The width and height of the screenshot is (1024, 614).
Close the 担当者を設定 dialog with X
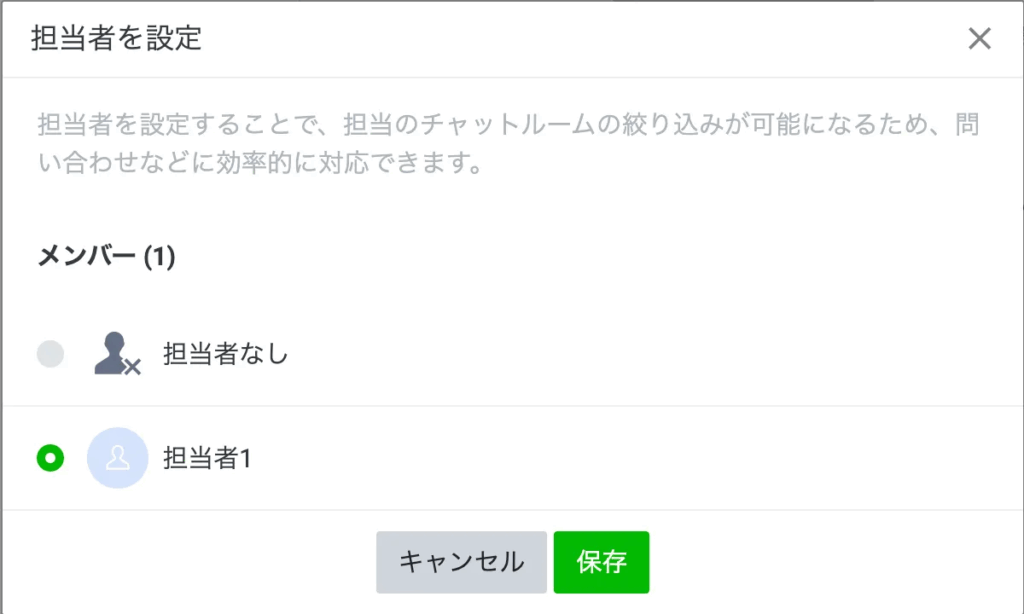979,39
